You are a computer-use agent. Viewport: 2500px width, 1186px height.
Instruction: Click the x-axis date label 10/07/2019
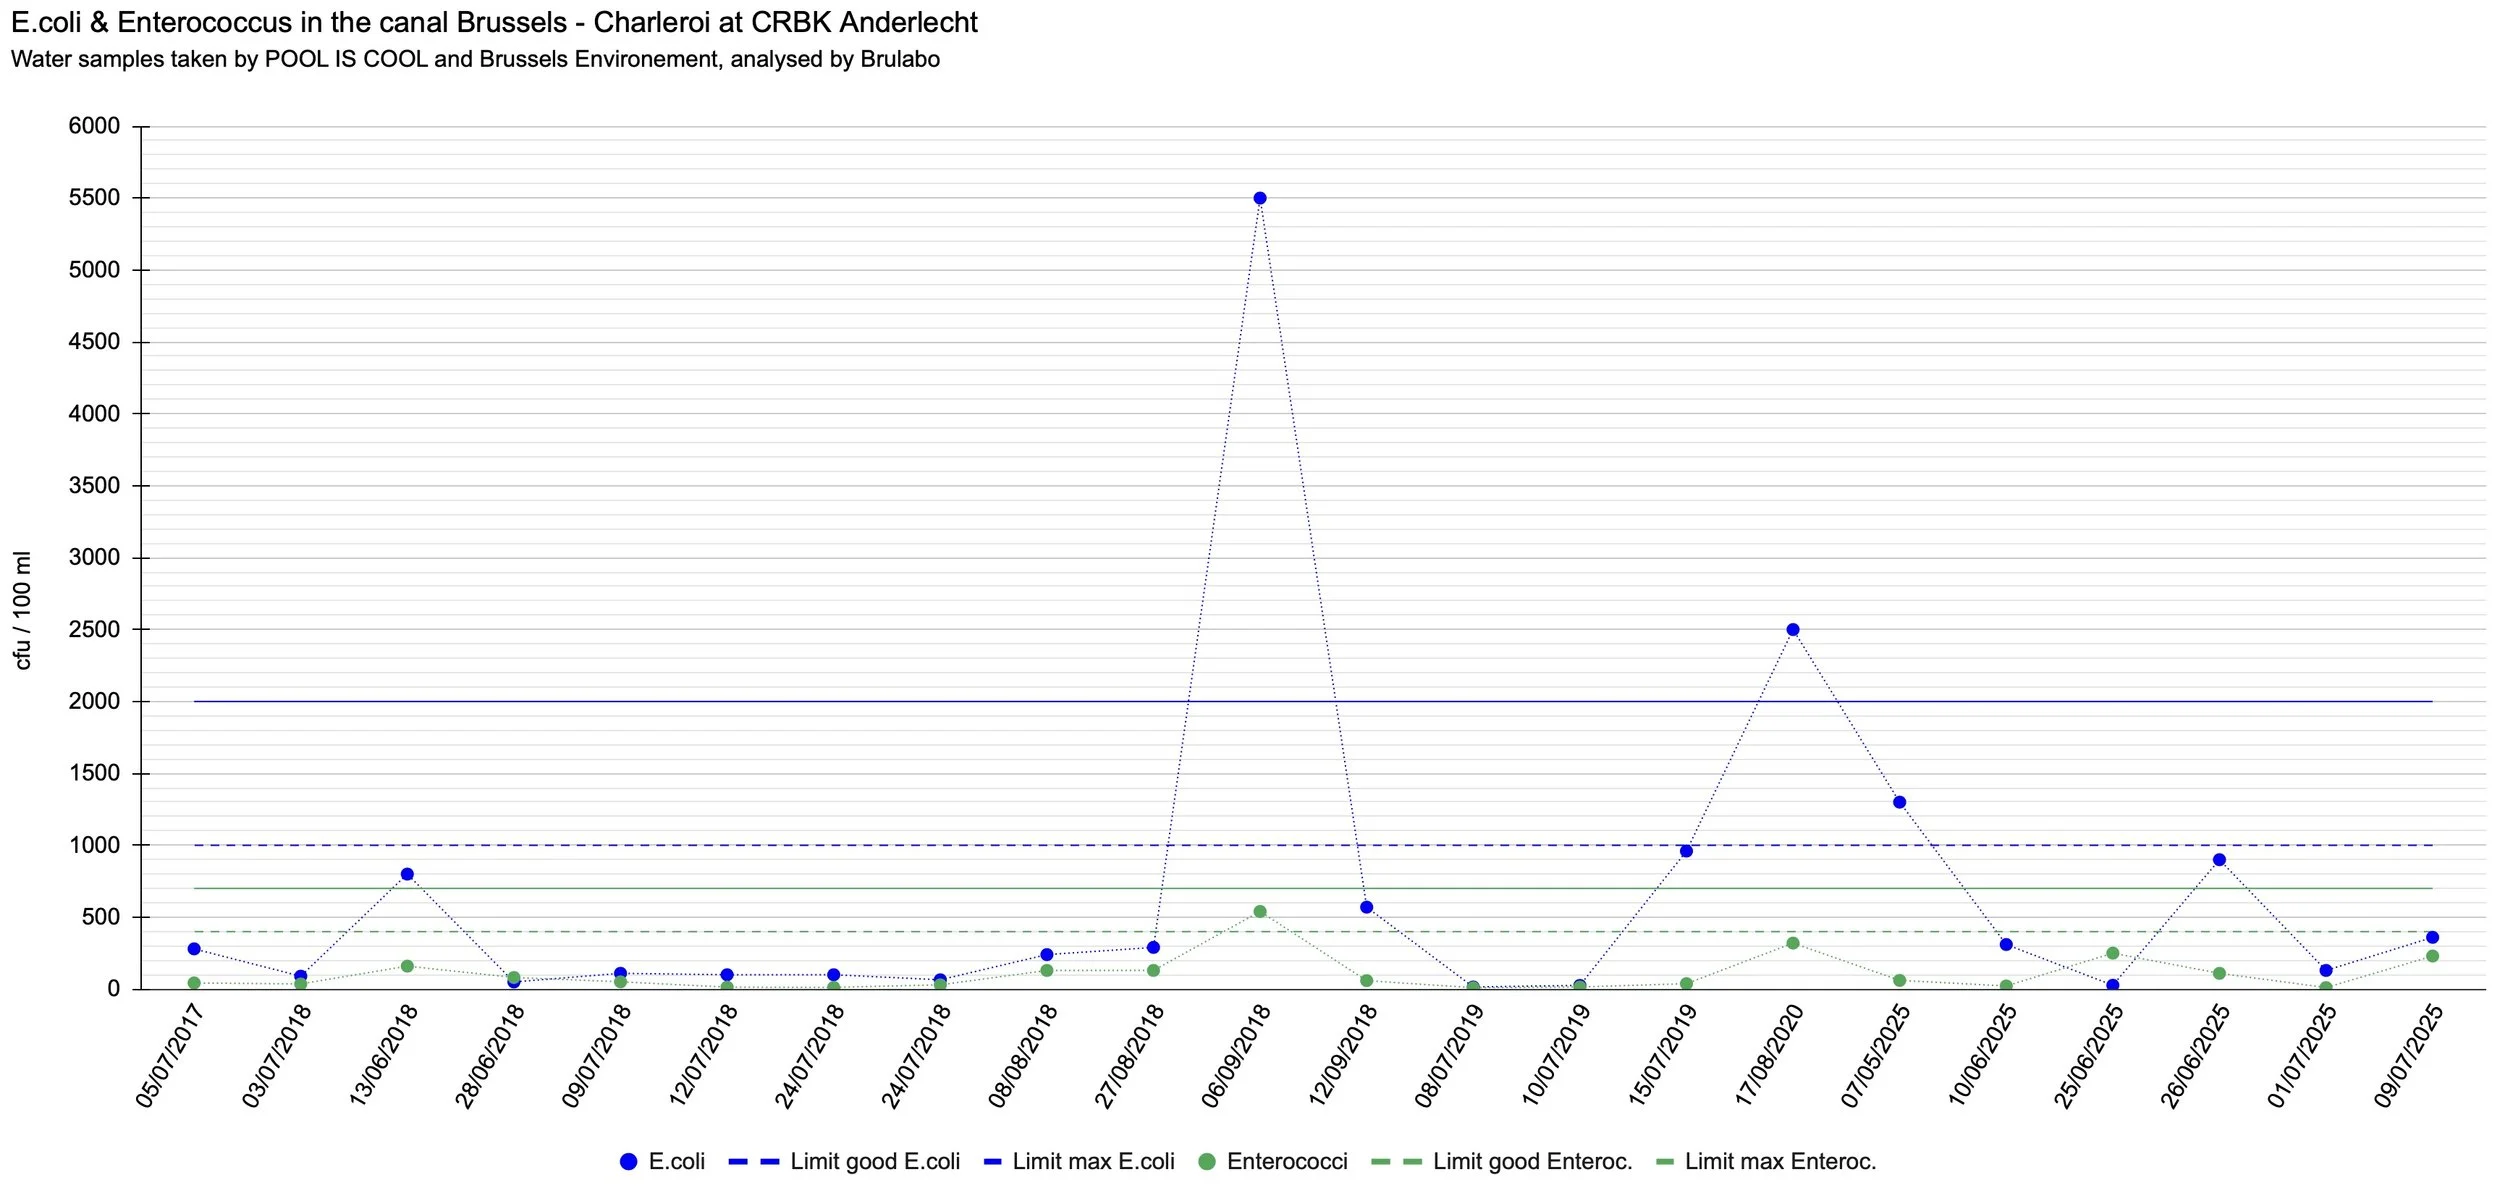[x=1555, y=1056]
